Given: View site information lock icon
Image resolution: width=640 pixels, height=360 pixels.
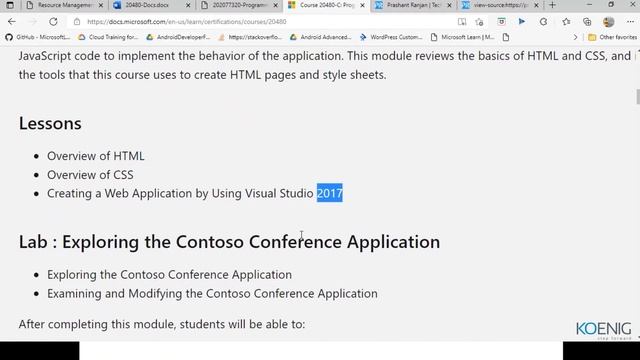Looking at the screenshot, I should click(77, 22).
